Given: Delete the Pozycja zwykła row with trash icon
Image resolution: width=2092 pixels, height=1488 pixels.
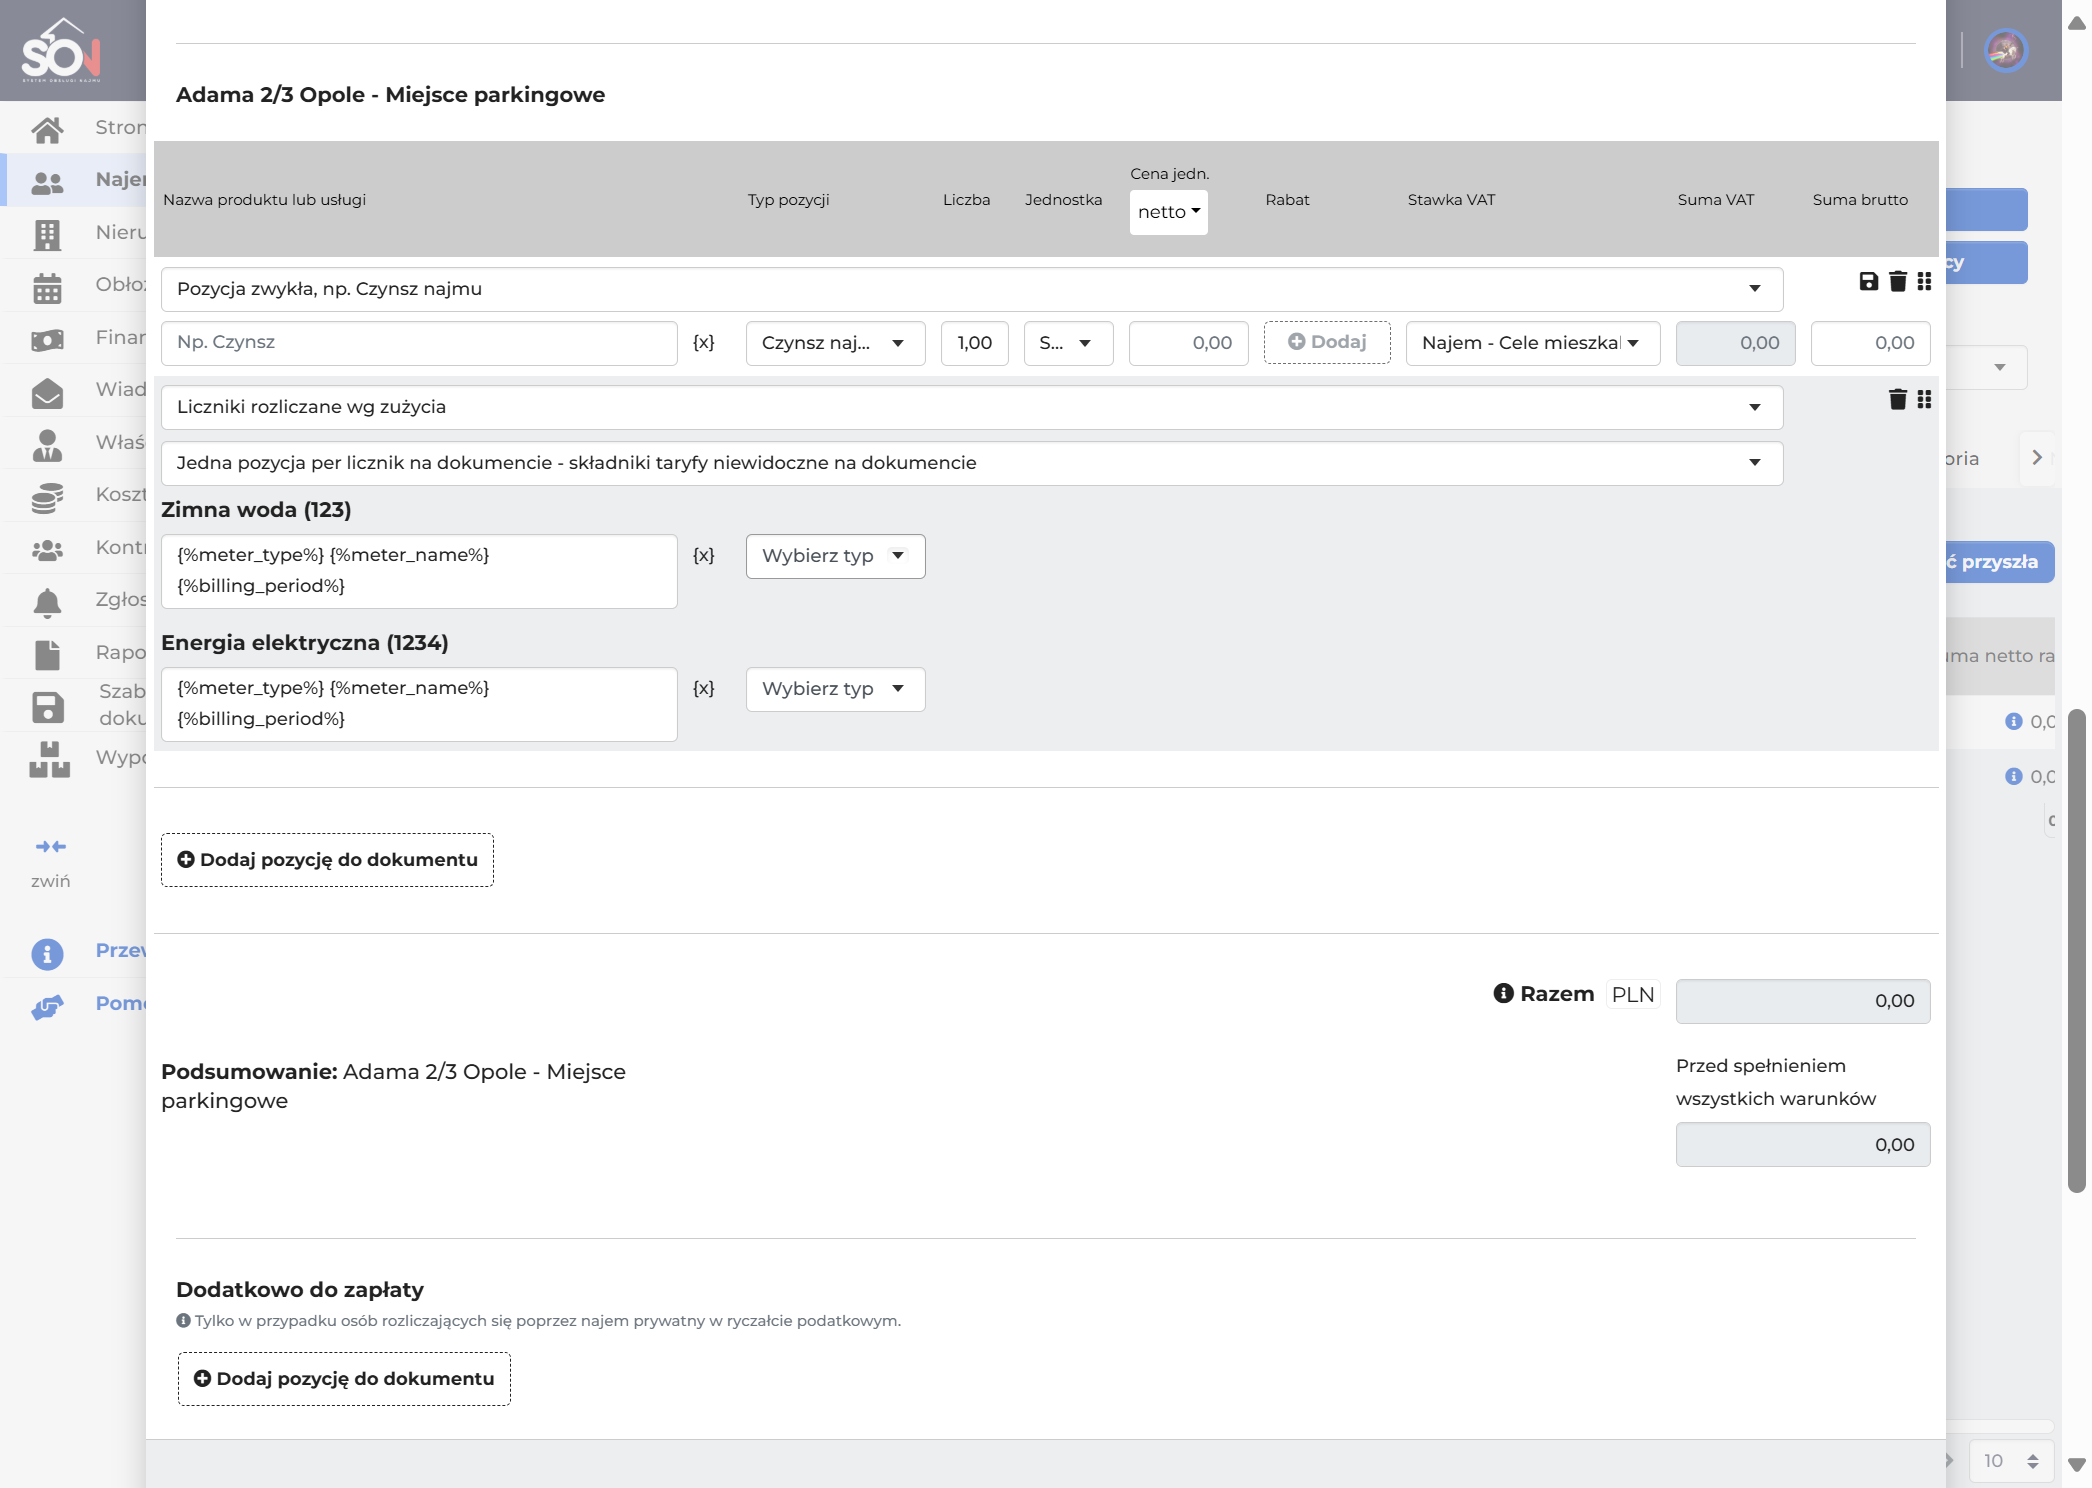Looking at the screenshot, I should [x=1897, y=282].
